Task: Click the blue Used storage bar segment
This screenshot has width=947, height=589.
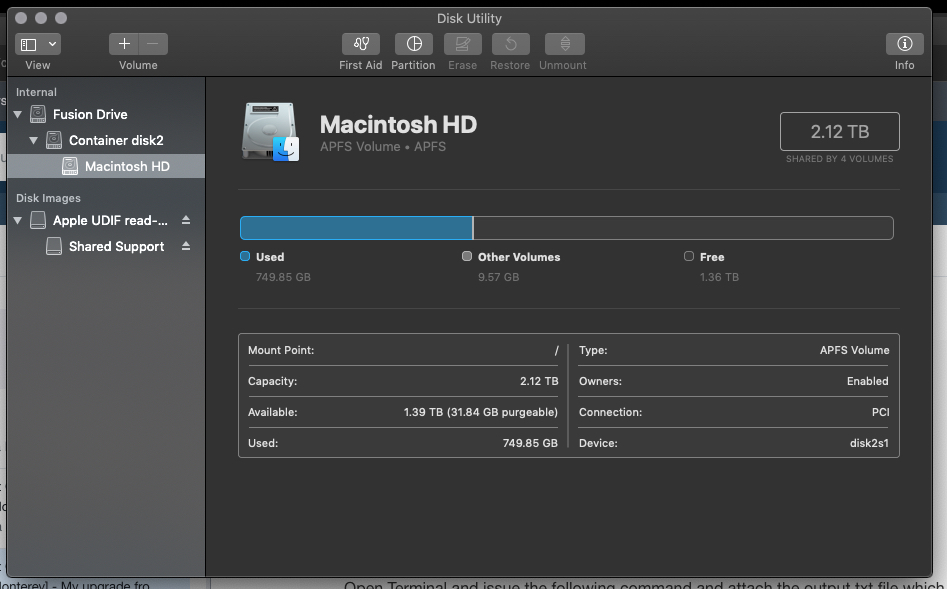Action: click(x=356, y=228)
